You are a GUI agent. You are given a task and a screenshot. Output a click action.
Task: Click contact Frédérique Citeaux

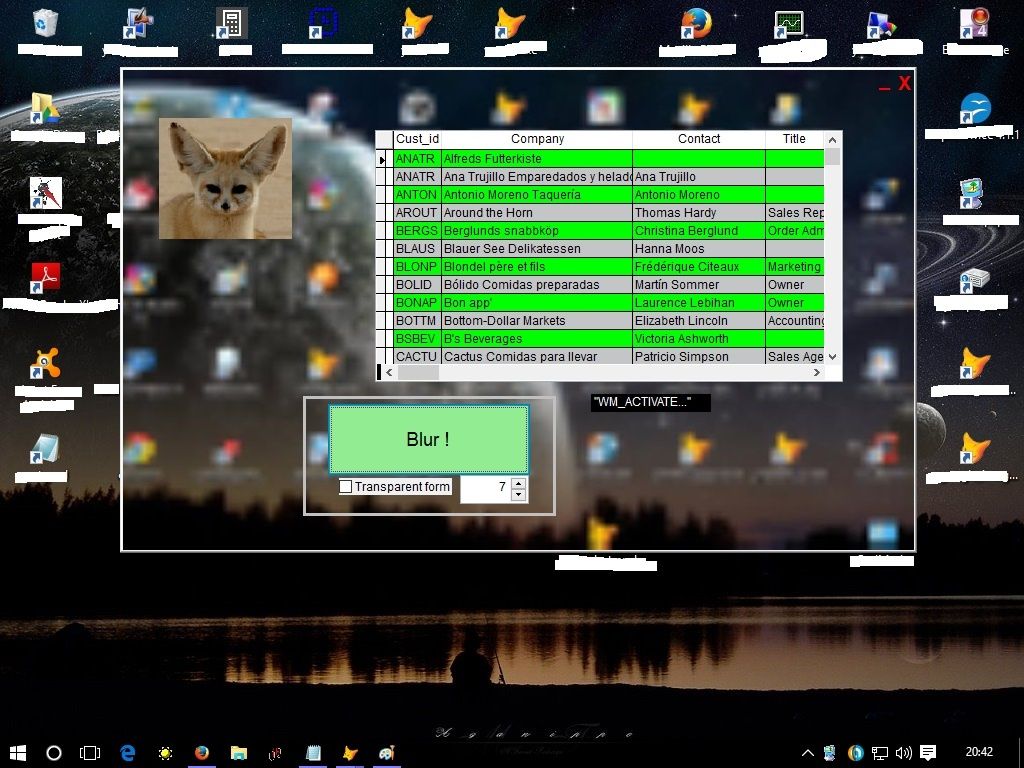pos(699,266)
